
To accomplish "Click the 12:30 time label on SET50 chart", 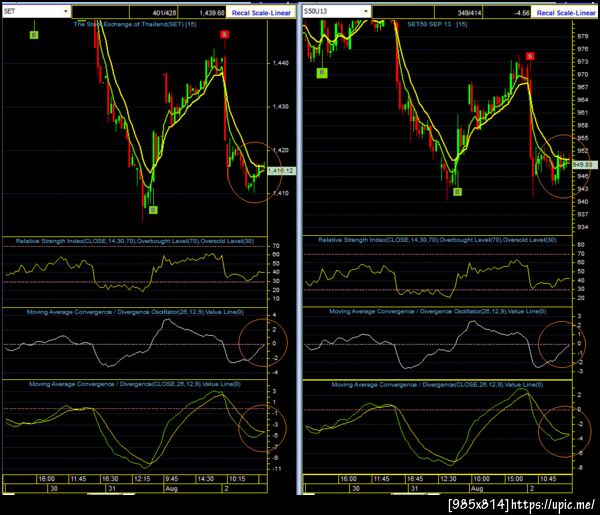I will coord(448,479).
